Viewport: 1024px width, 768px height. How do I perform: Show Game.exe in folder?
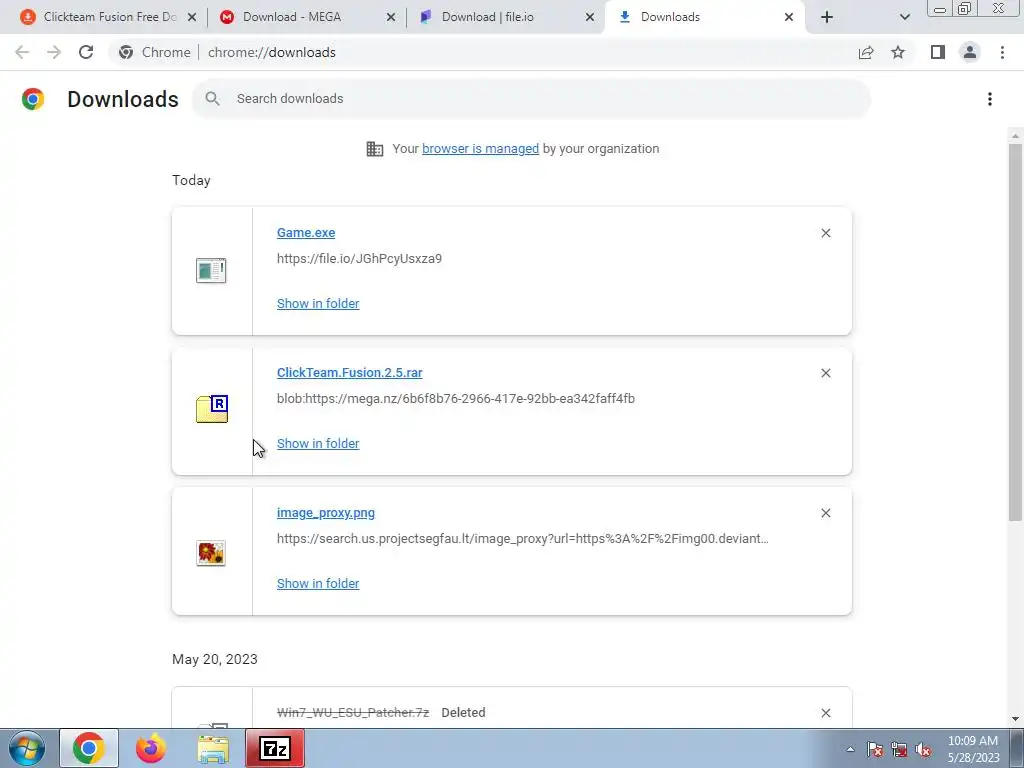318,304
